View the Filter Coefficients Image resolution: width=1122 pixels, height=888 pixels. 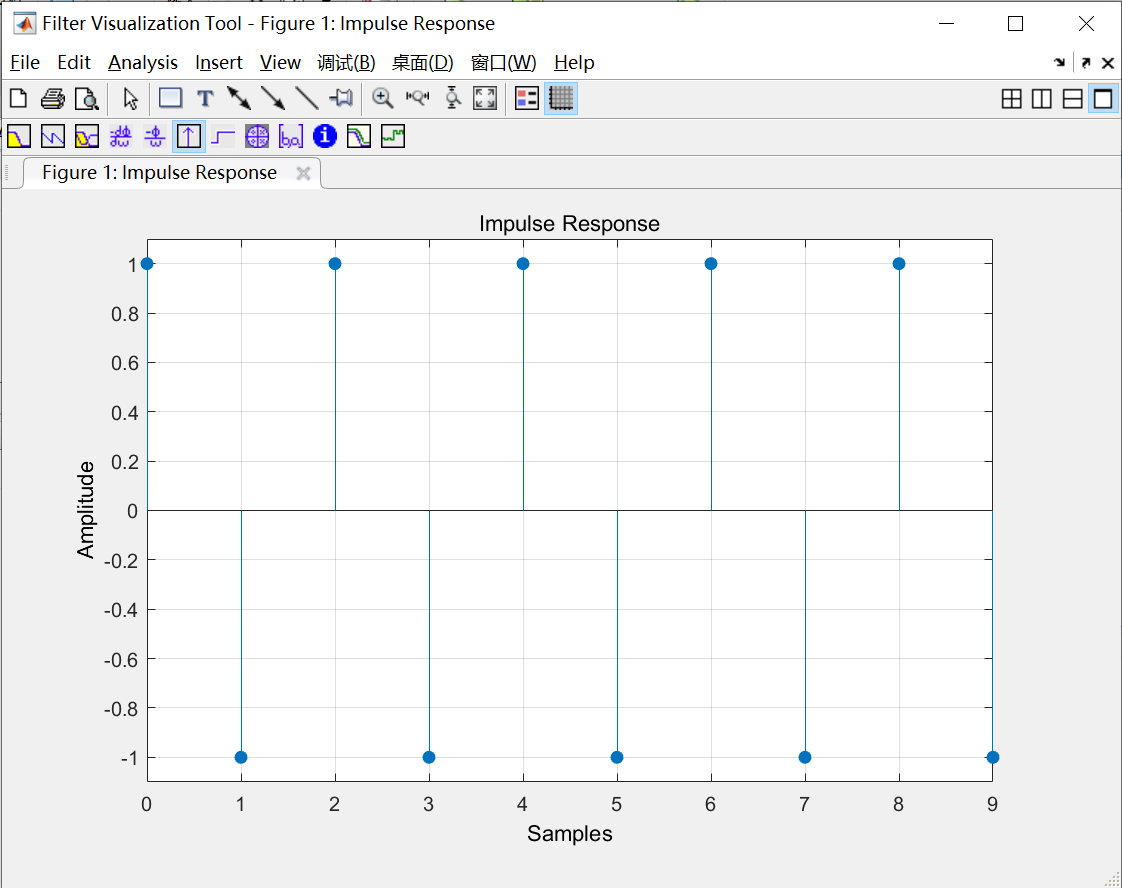click(291, 136)
